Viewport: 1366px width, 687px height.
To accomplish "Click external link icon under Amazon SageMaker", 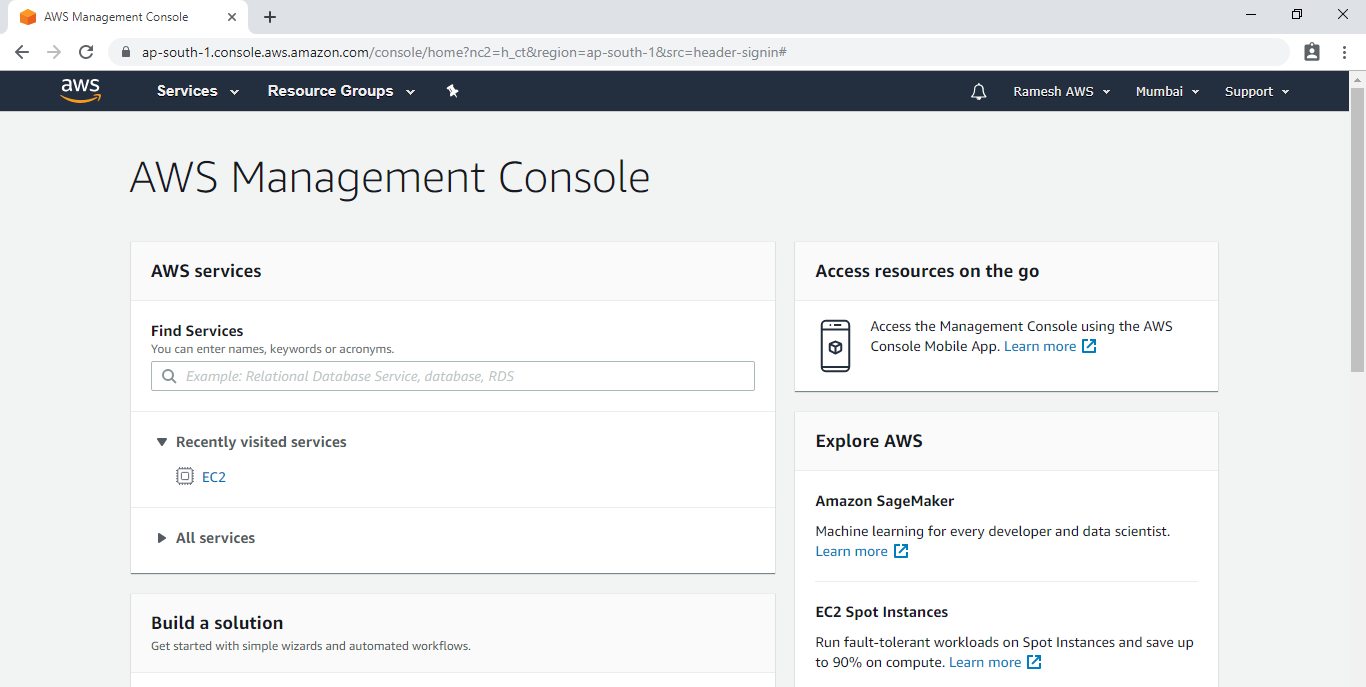I will 901,551.
